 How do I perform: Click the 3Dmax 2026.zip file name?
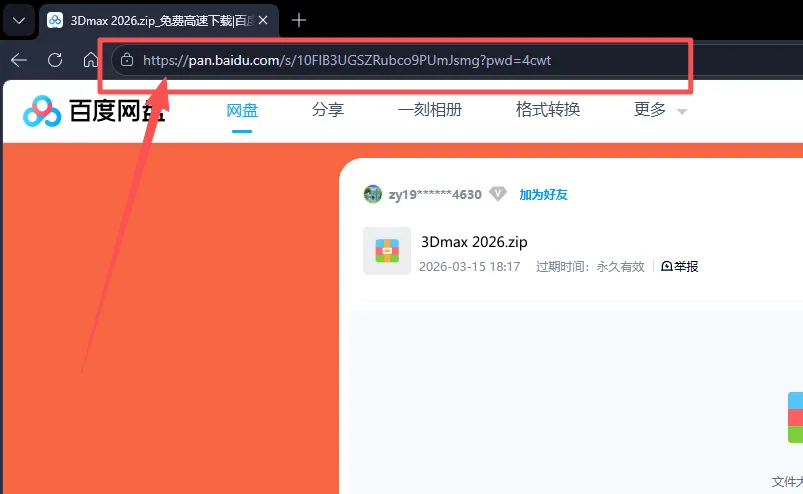(474, 242)
